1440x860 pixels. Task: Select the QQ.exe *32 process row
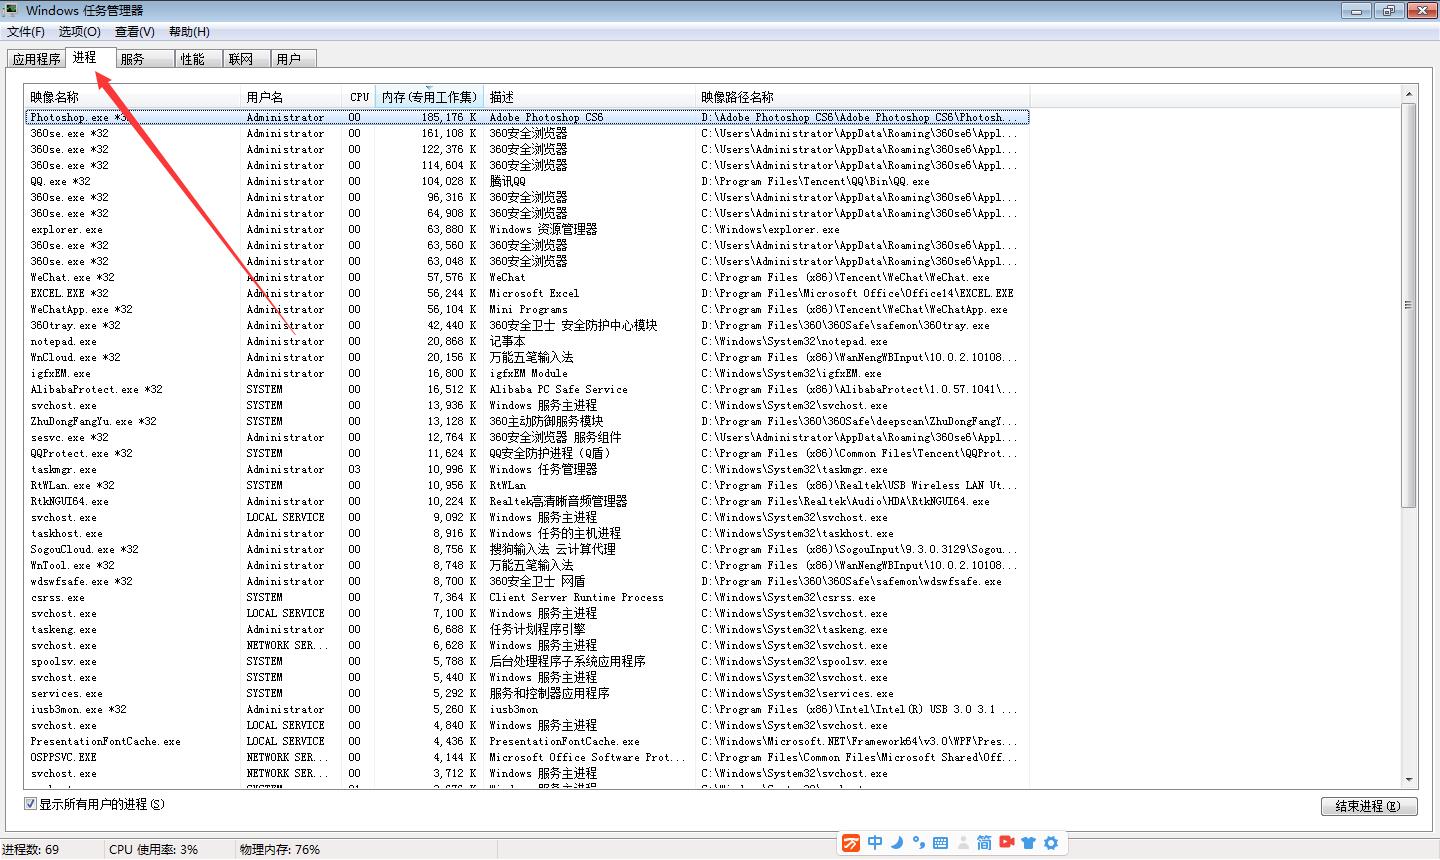(x=527, y=181)
